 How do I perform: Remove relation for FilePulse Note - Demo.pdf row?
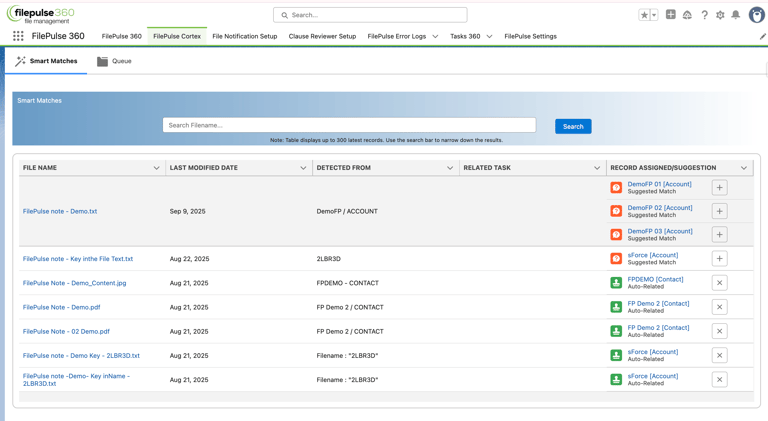coord(720,307)
